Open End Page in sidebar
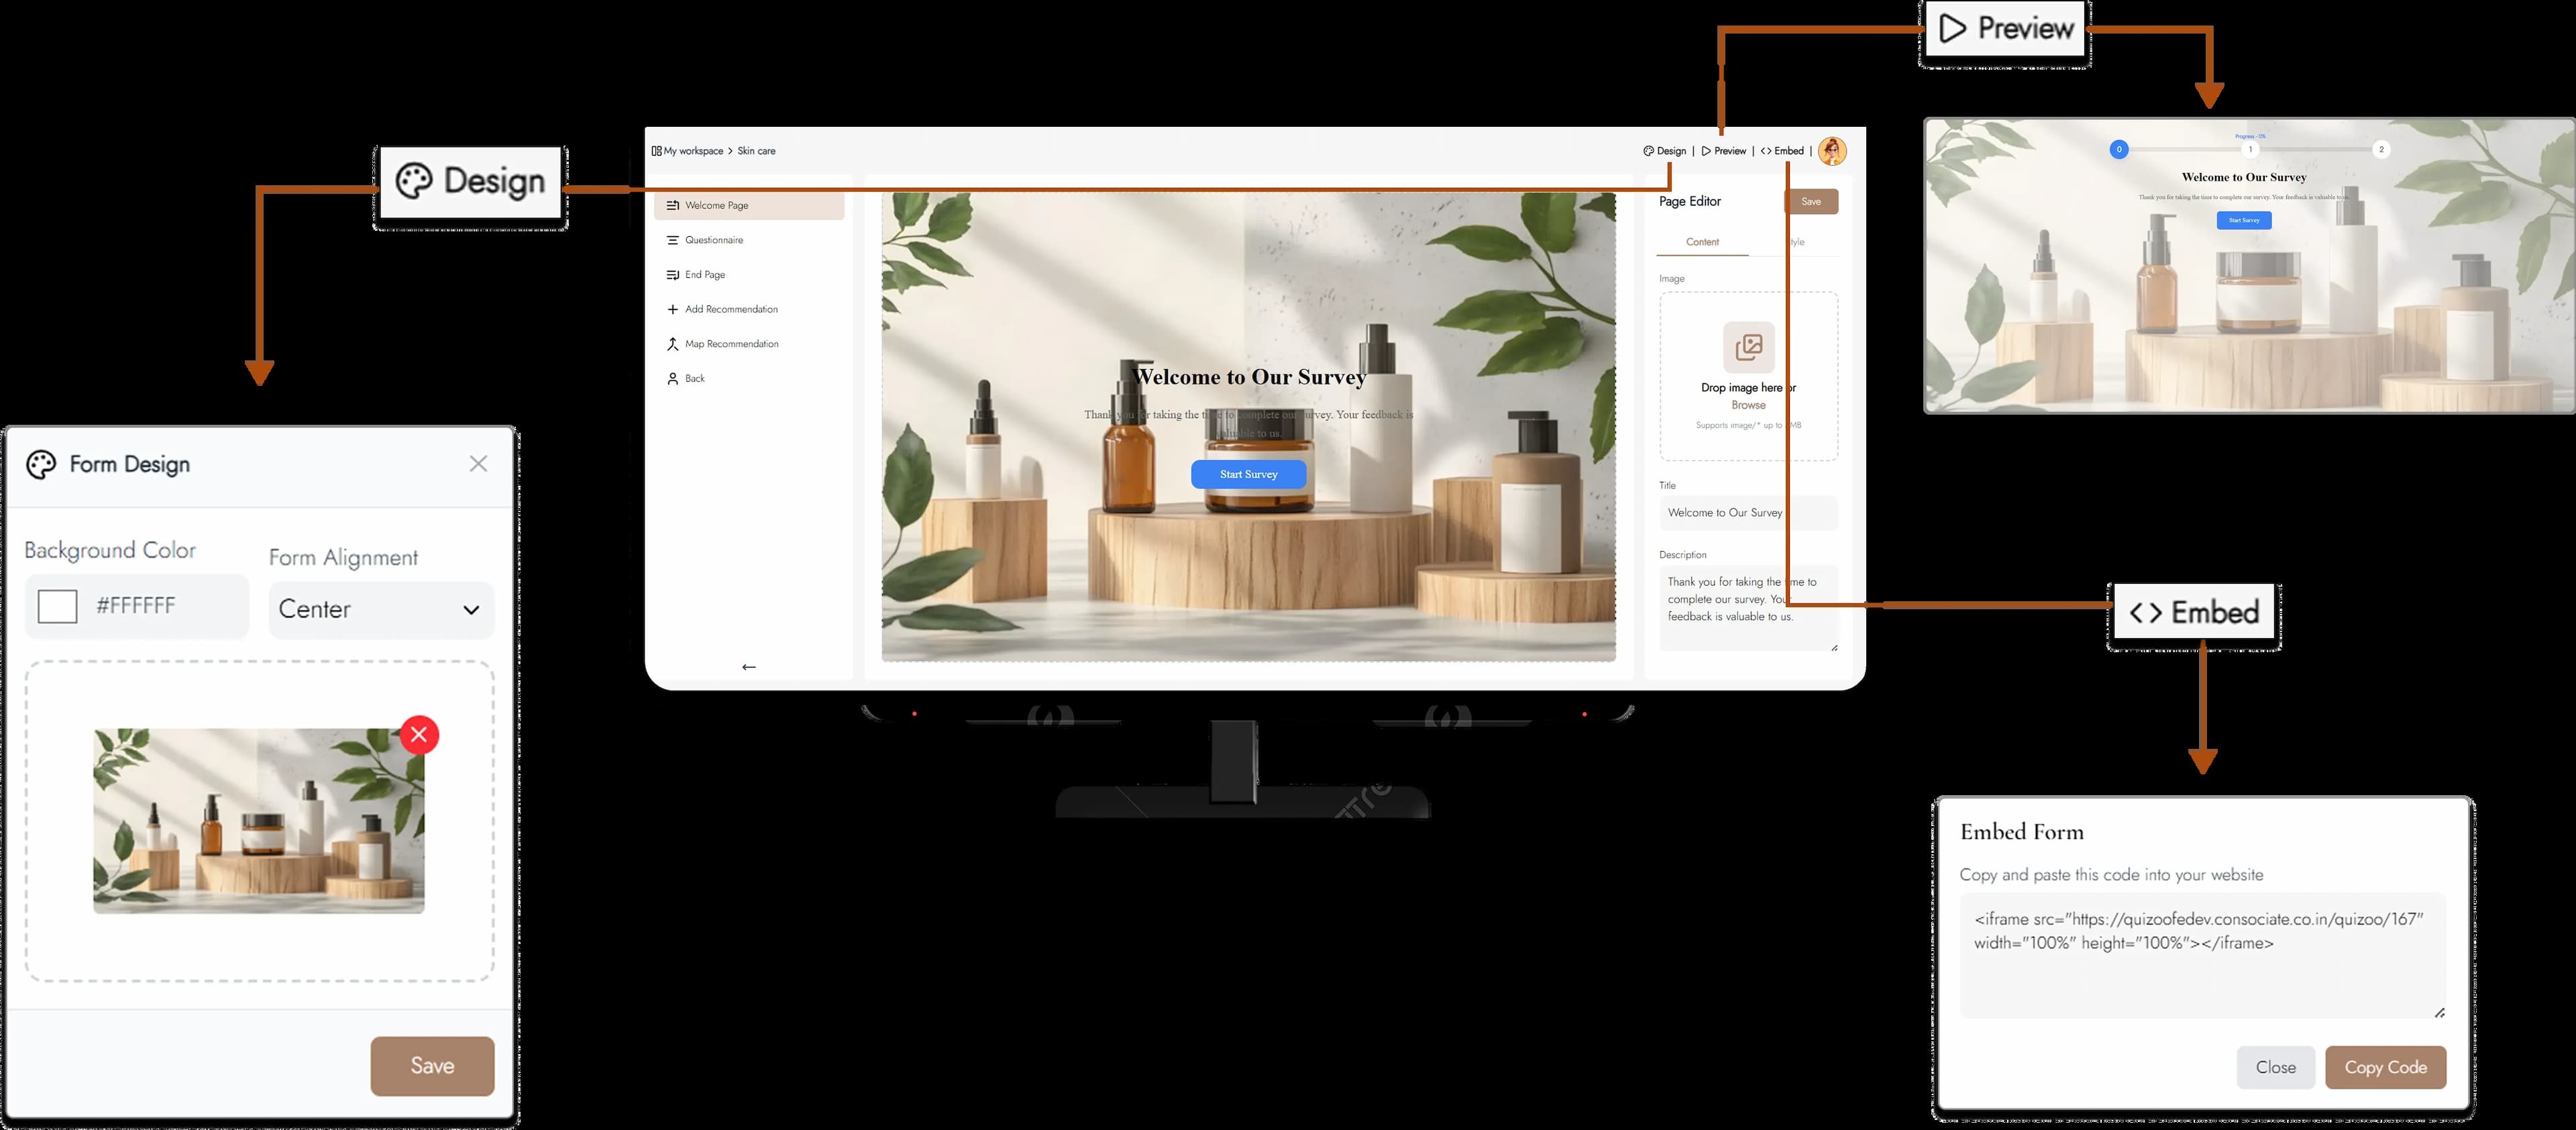The width and height of the screenshot is (2576, 1130). [x=704, y=275]
